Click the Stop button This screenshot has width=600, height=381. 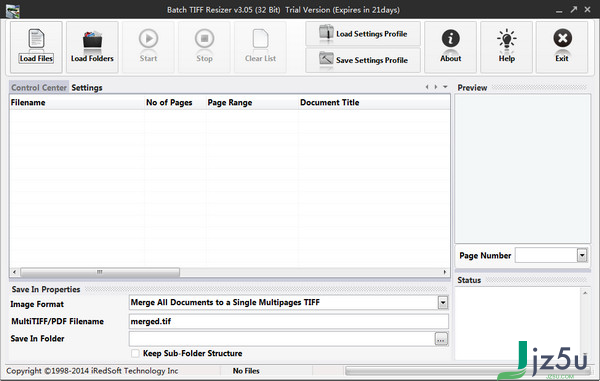click(204, 47)
